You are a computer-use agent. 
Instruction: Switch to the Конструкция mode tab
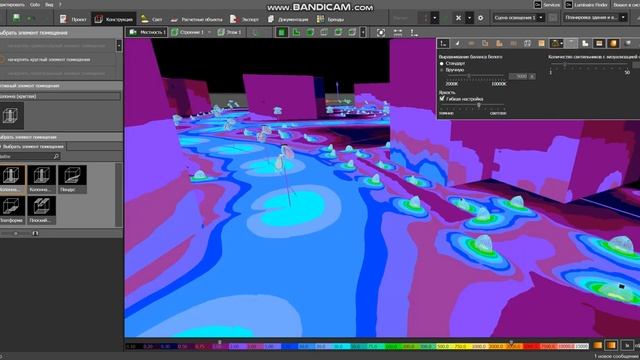(x=114, y=19)
